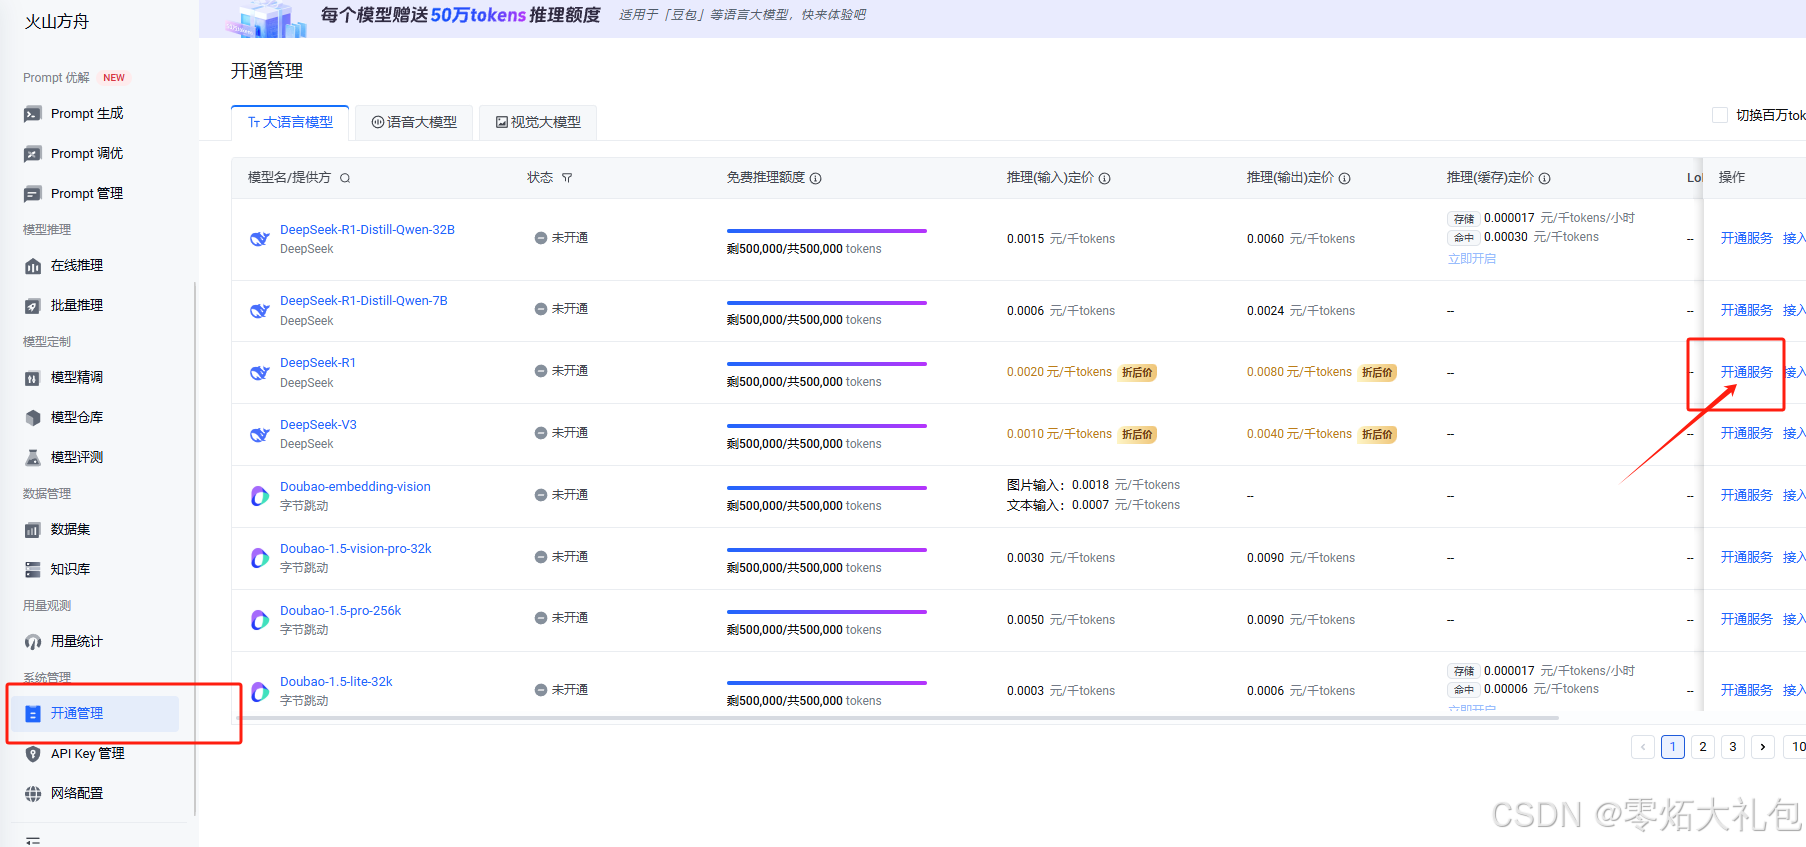Click the 用量统计 gauge icon
1806x847 pixels.
point(33,642)
